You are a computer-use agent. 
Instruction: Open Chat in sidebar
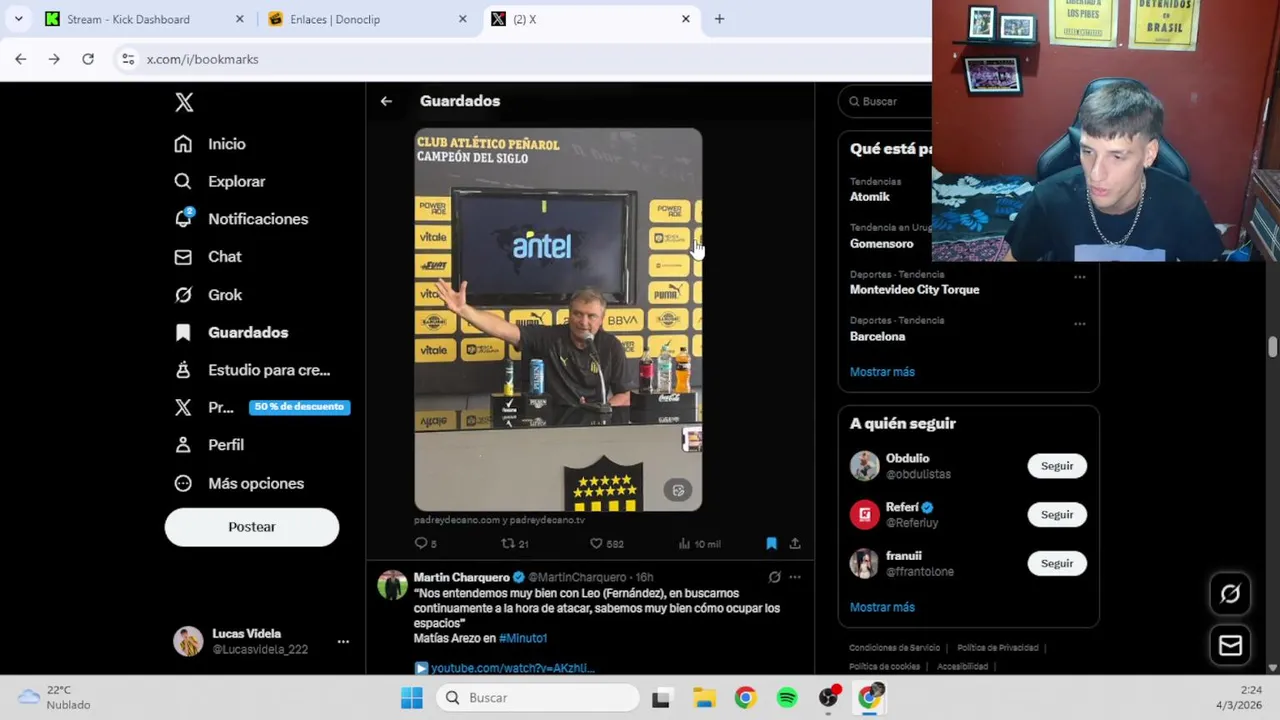click(208, 257)
